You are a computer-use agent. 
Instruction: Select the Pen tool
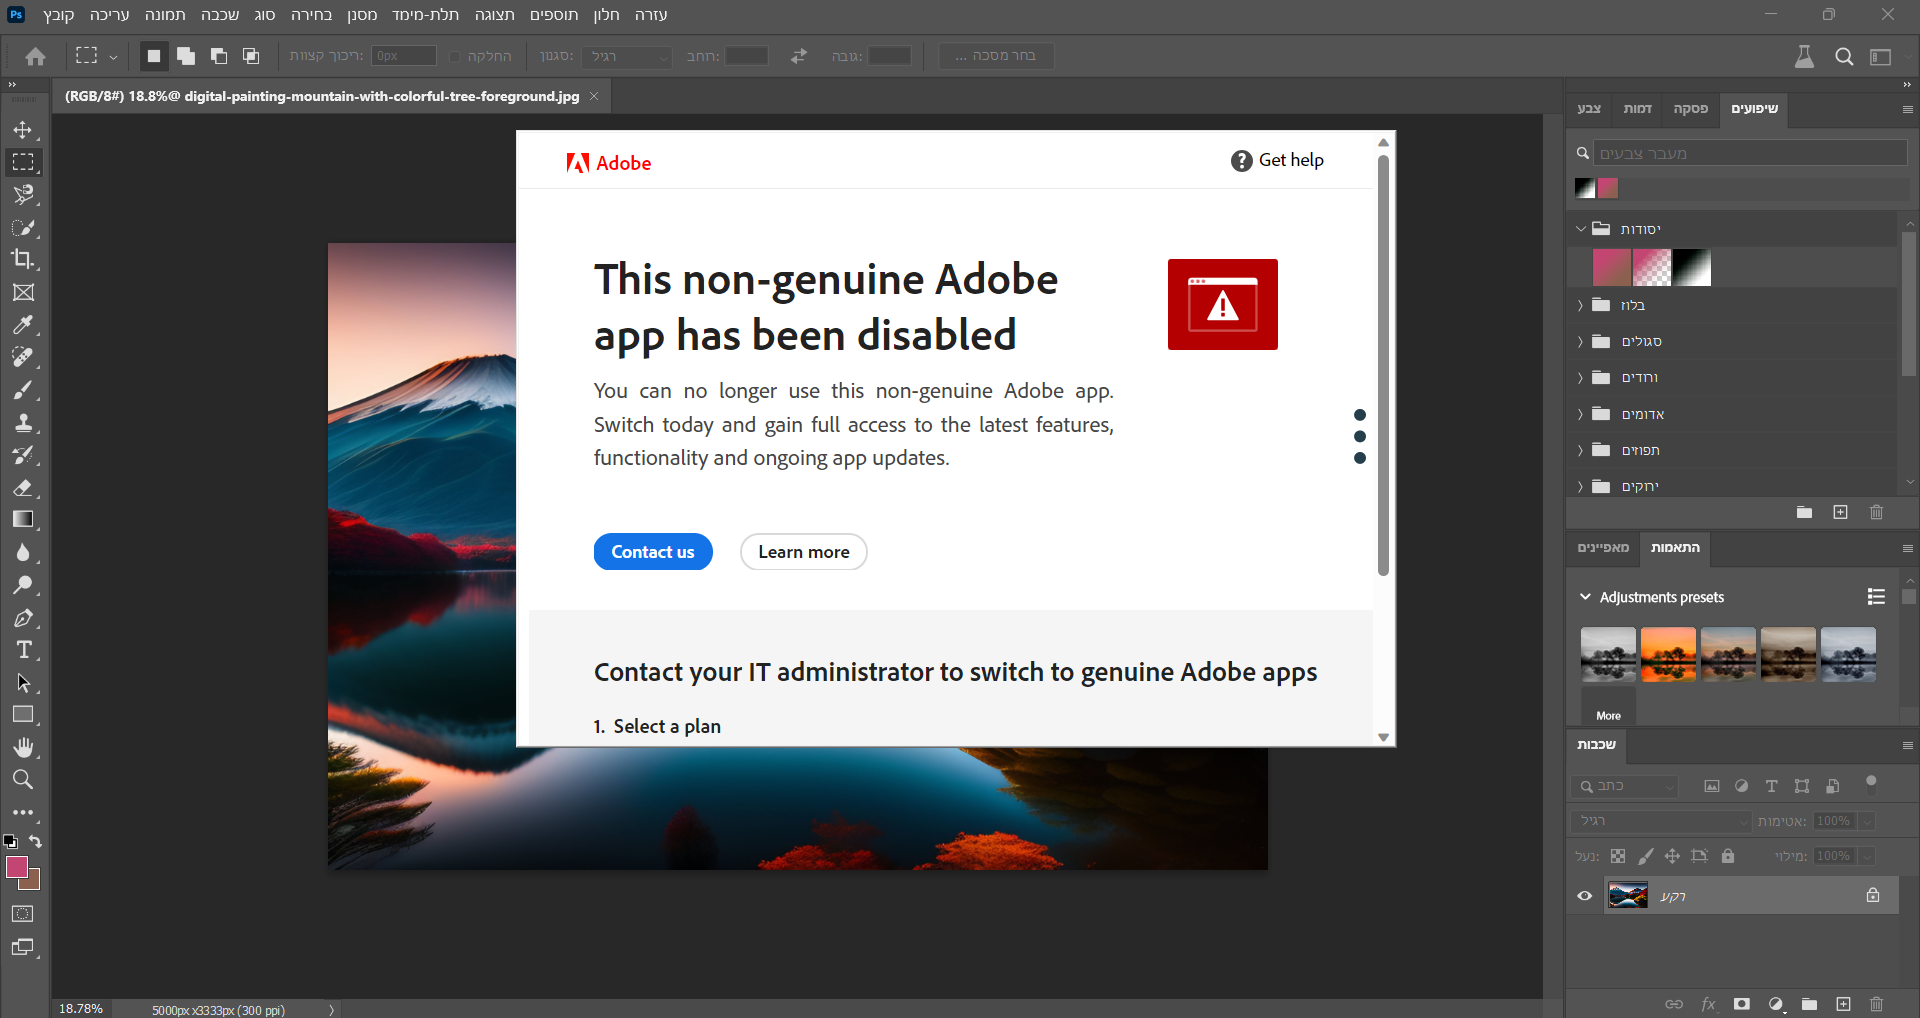pyautogui.click(x=23, y=618)
